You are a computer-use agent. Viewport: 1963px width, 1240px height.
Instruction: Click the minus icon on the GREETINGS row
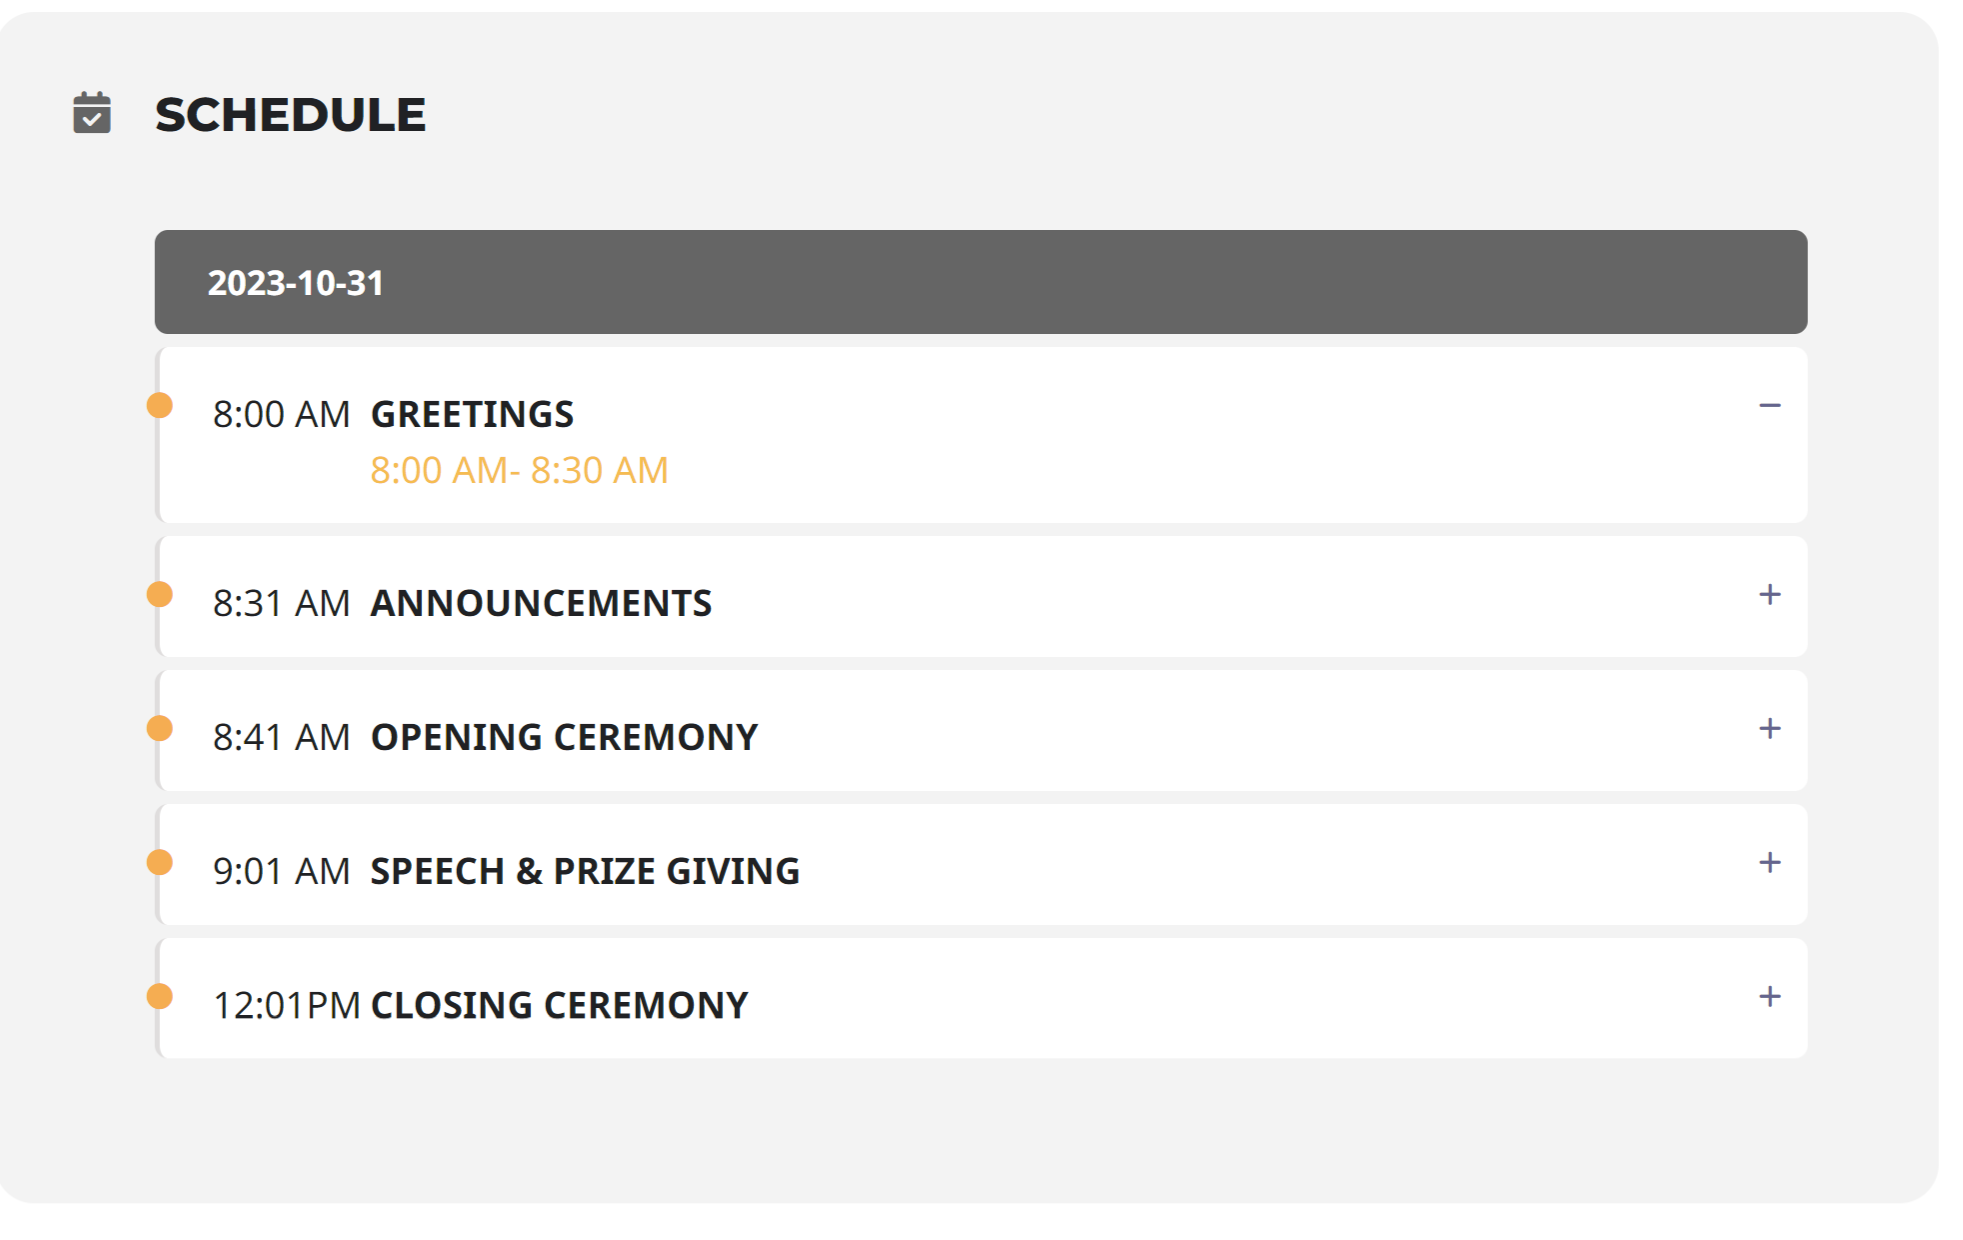[x=1771, y=404]
